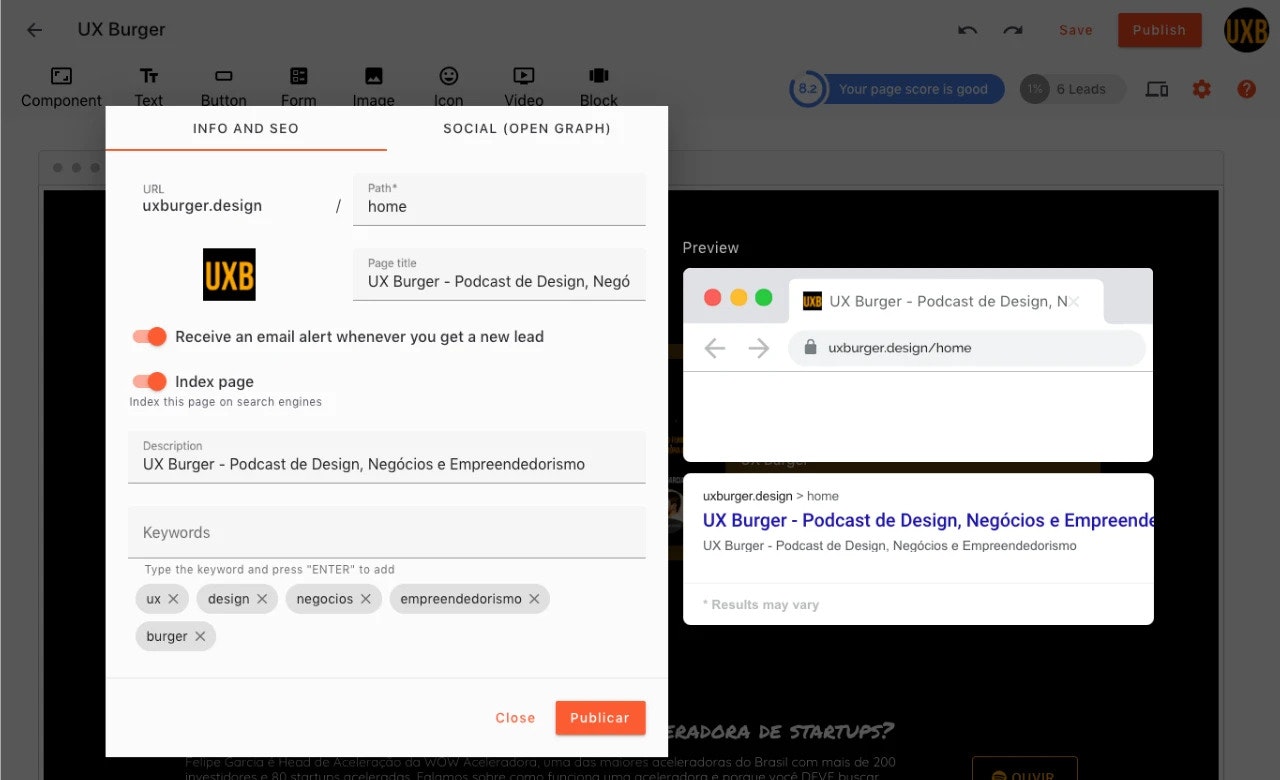Image resolution: width=1280 pixels, height=780 pixels.
Task: Click the padlock icon in preview address bar
Action: click(x=810, y=347)
